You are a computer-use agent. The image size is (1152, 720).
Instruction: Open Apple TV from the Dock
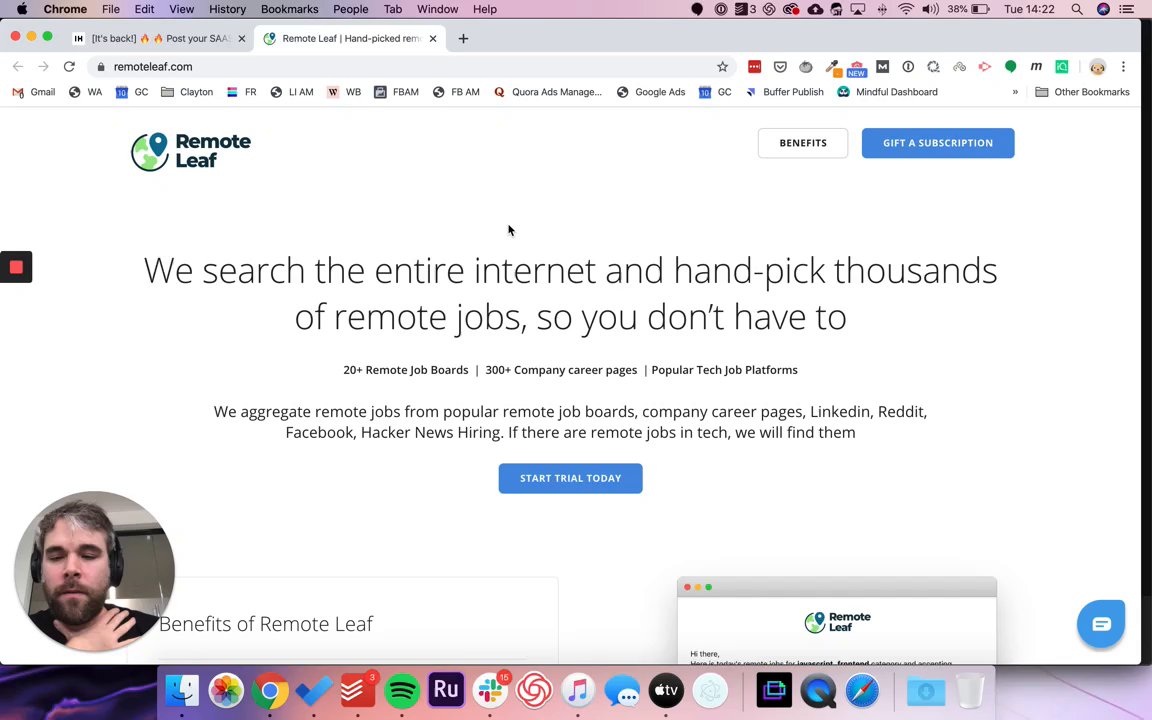[666, 691]
